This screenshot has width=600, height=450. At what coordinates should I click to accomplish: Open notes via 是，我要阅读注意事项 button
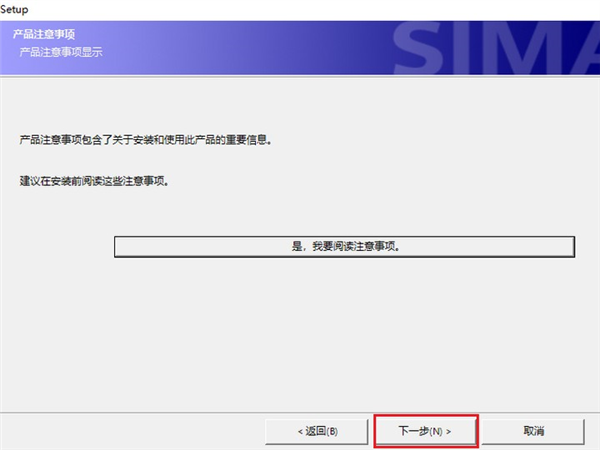pos(344,246)
